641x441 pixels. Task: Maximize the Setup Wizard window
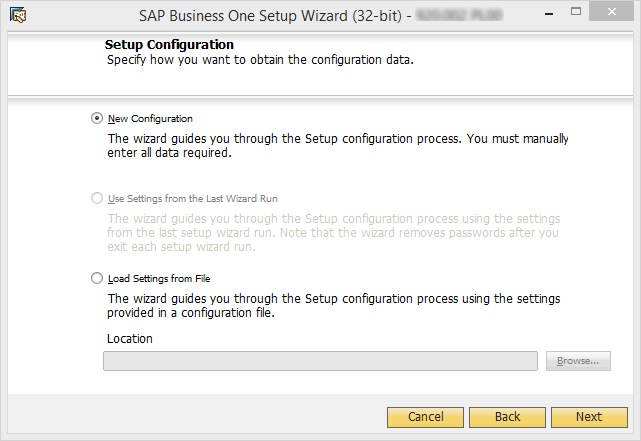(576, 12)
